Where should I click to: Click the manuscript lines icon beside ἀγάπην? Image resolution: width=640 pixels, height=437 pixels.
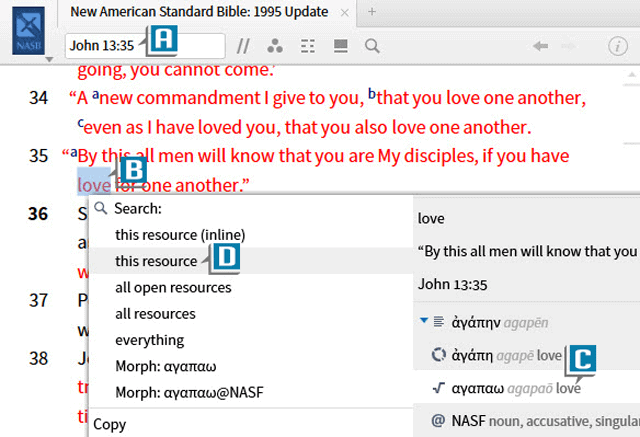pos(439,322)
